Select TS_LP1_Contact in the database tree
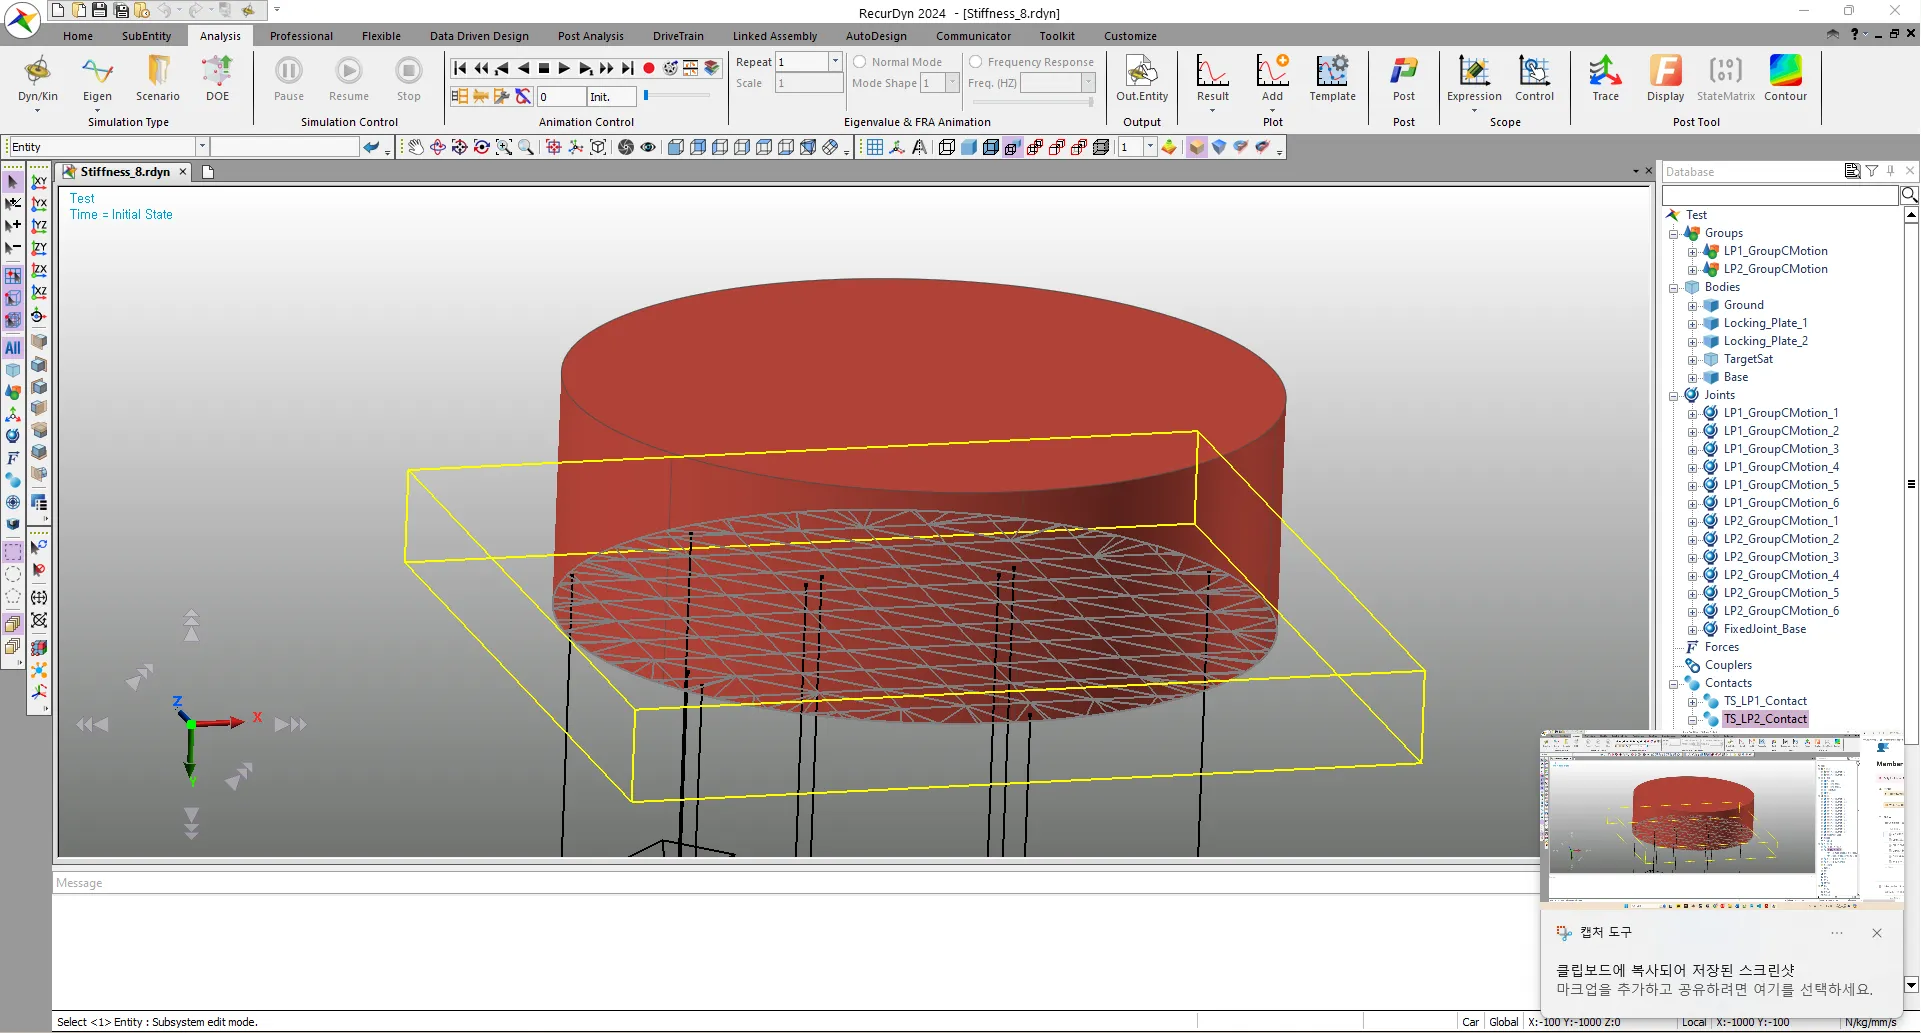Image resolution: width=1921 pixels, height=1033 pixels. [x=1764, y=701]
